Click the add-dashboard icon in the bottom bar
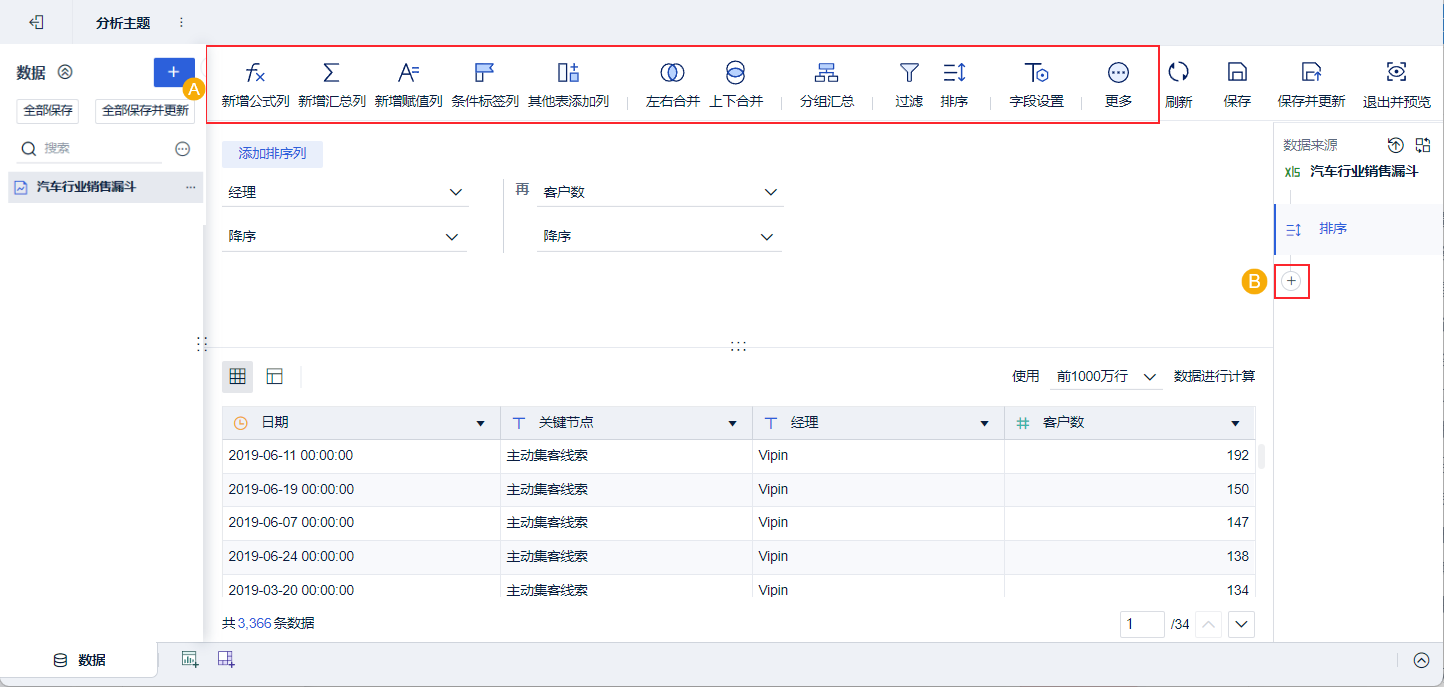 pos(226,659)
